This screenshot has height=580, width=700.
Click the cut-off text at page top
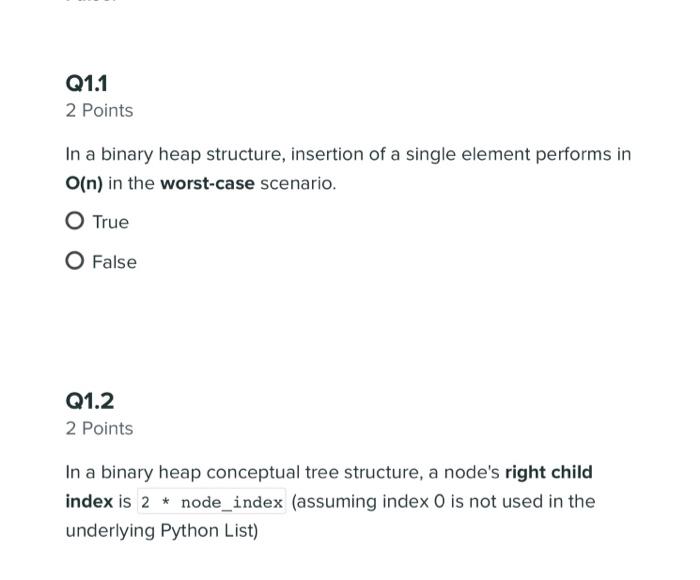pyautogui.click(x=95, y=3)
